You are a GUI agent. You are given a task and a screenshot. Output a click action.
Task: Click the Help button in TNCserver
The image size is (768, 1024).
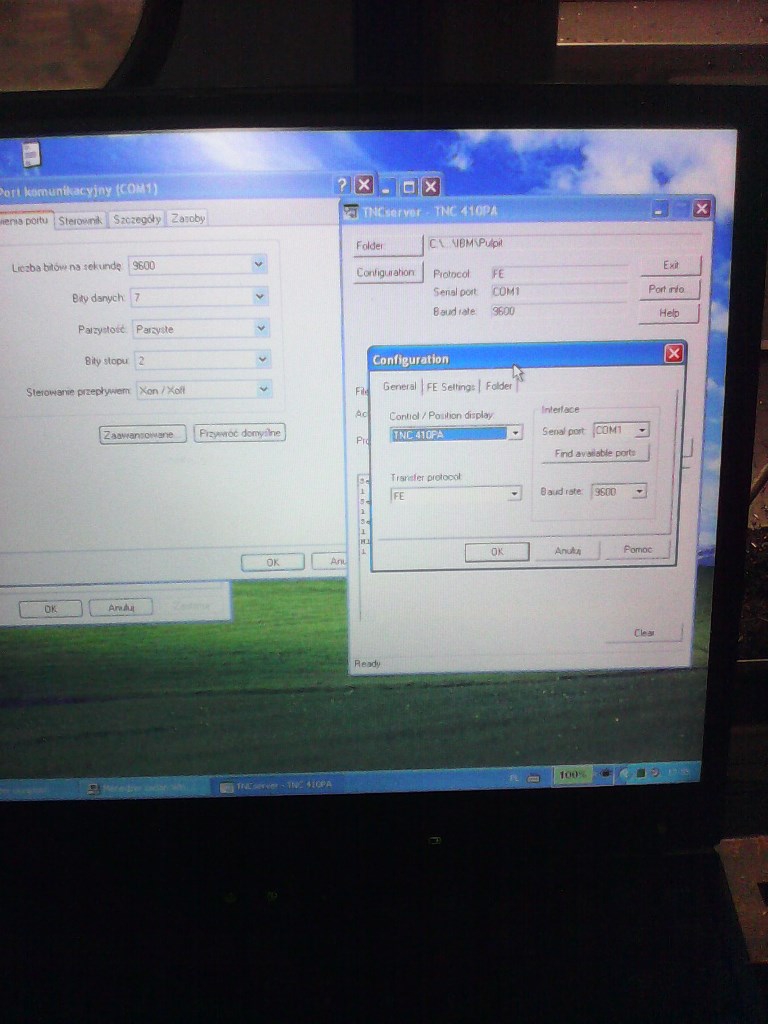tap(669, 312)
